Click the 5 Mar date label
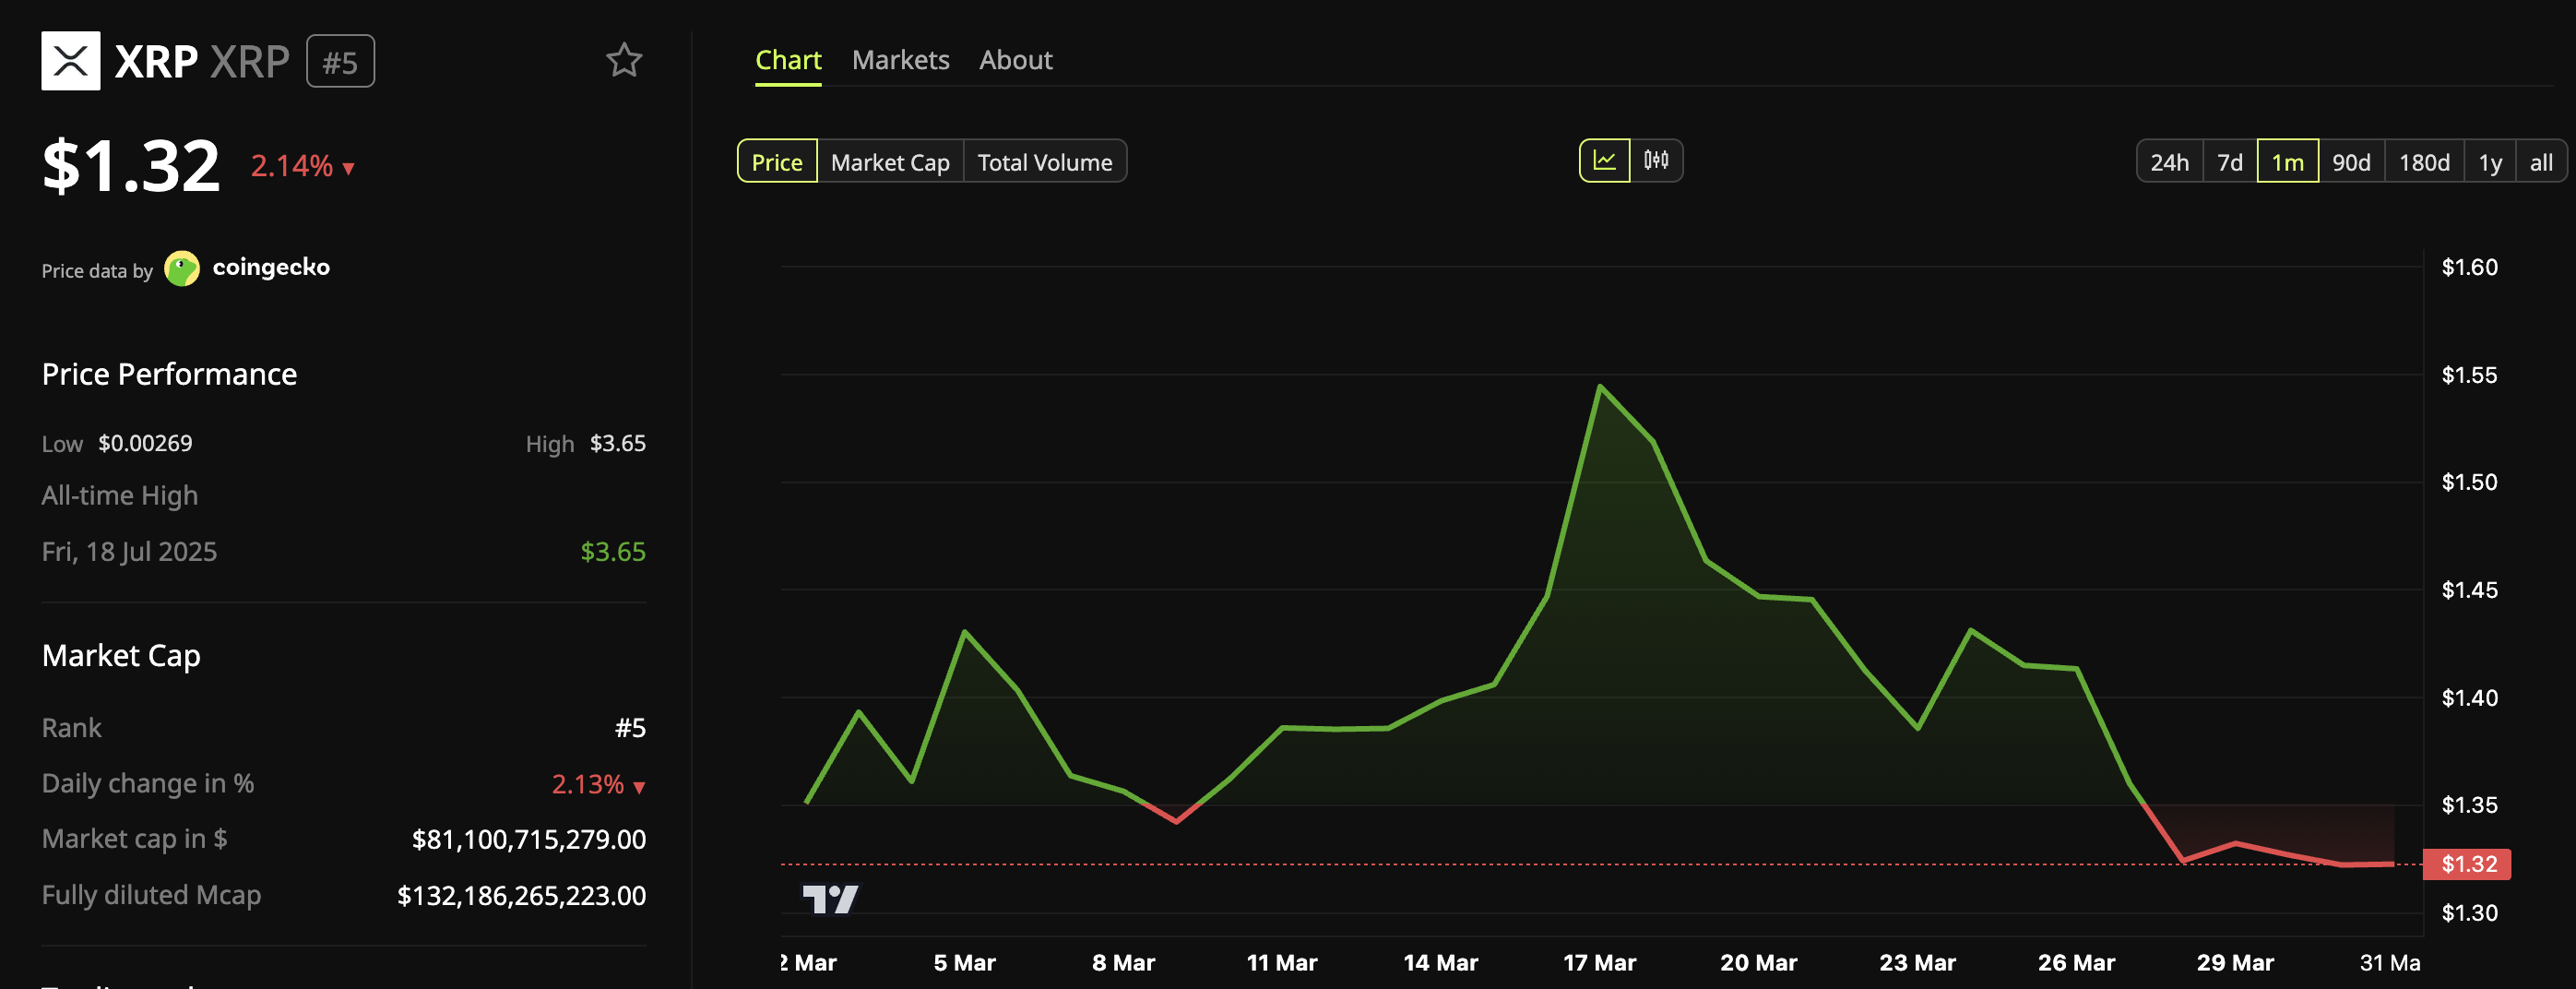The image size is (2576, 989). tap(965, 963)
